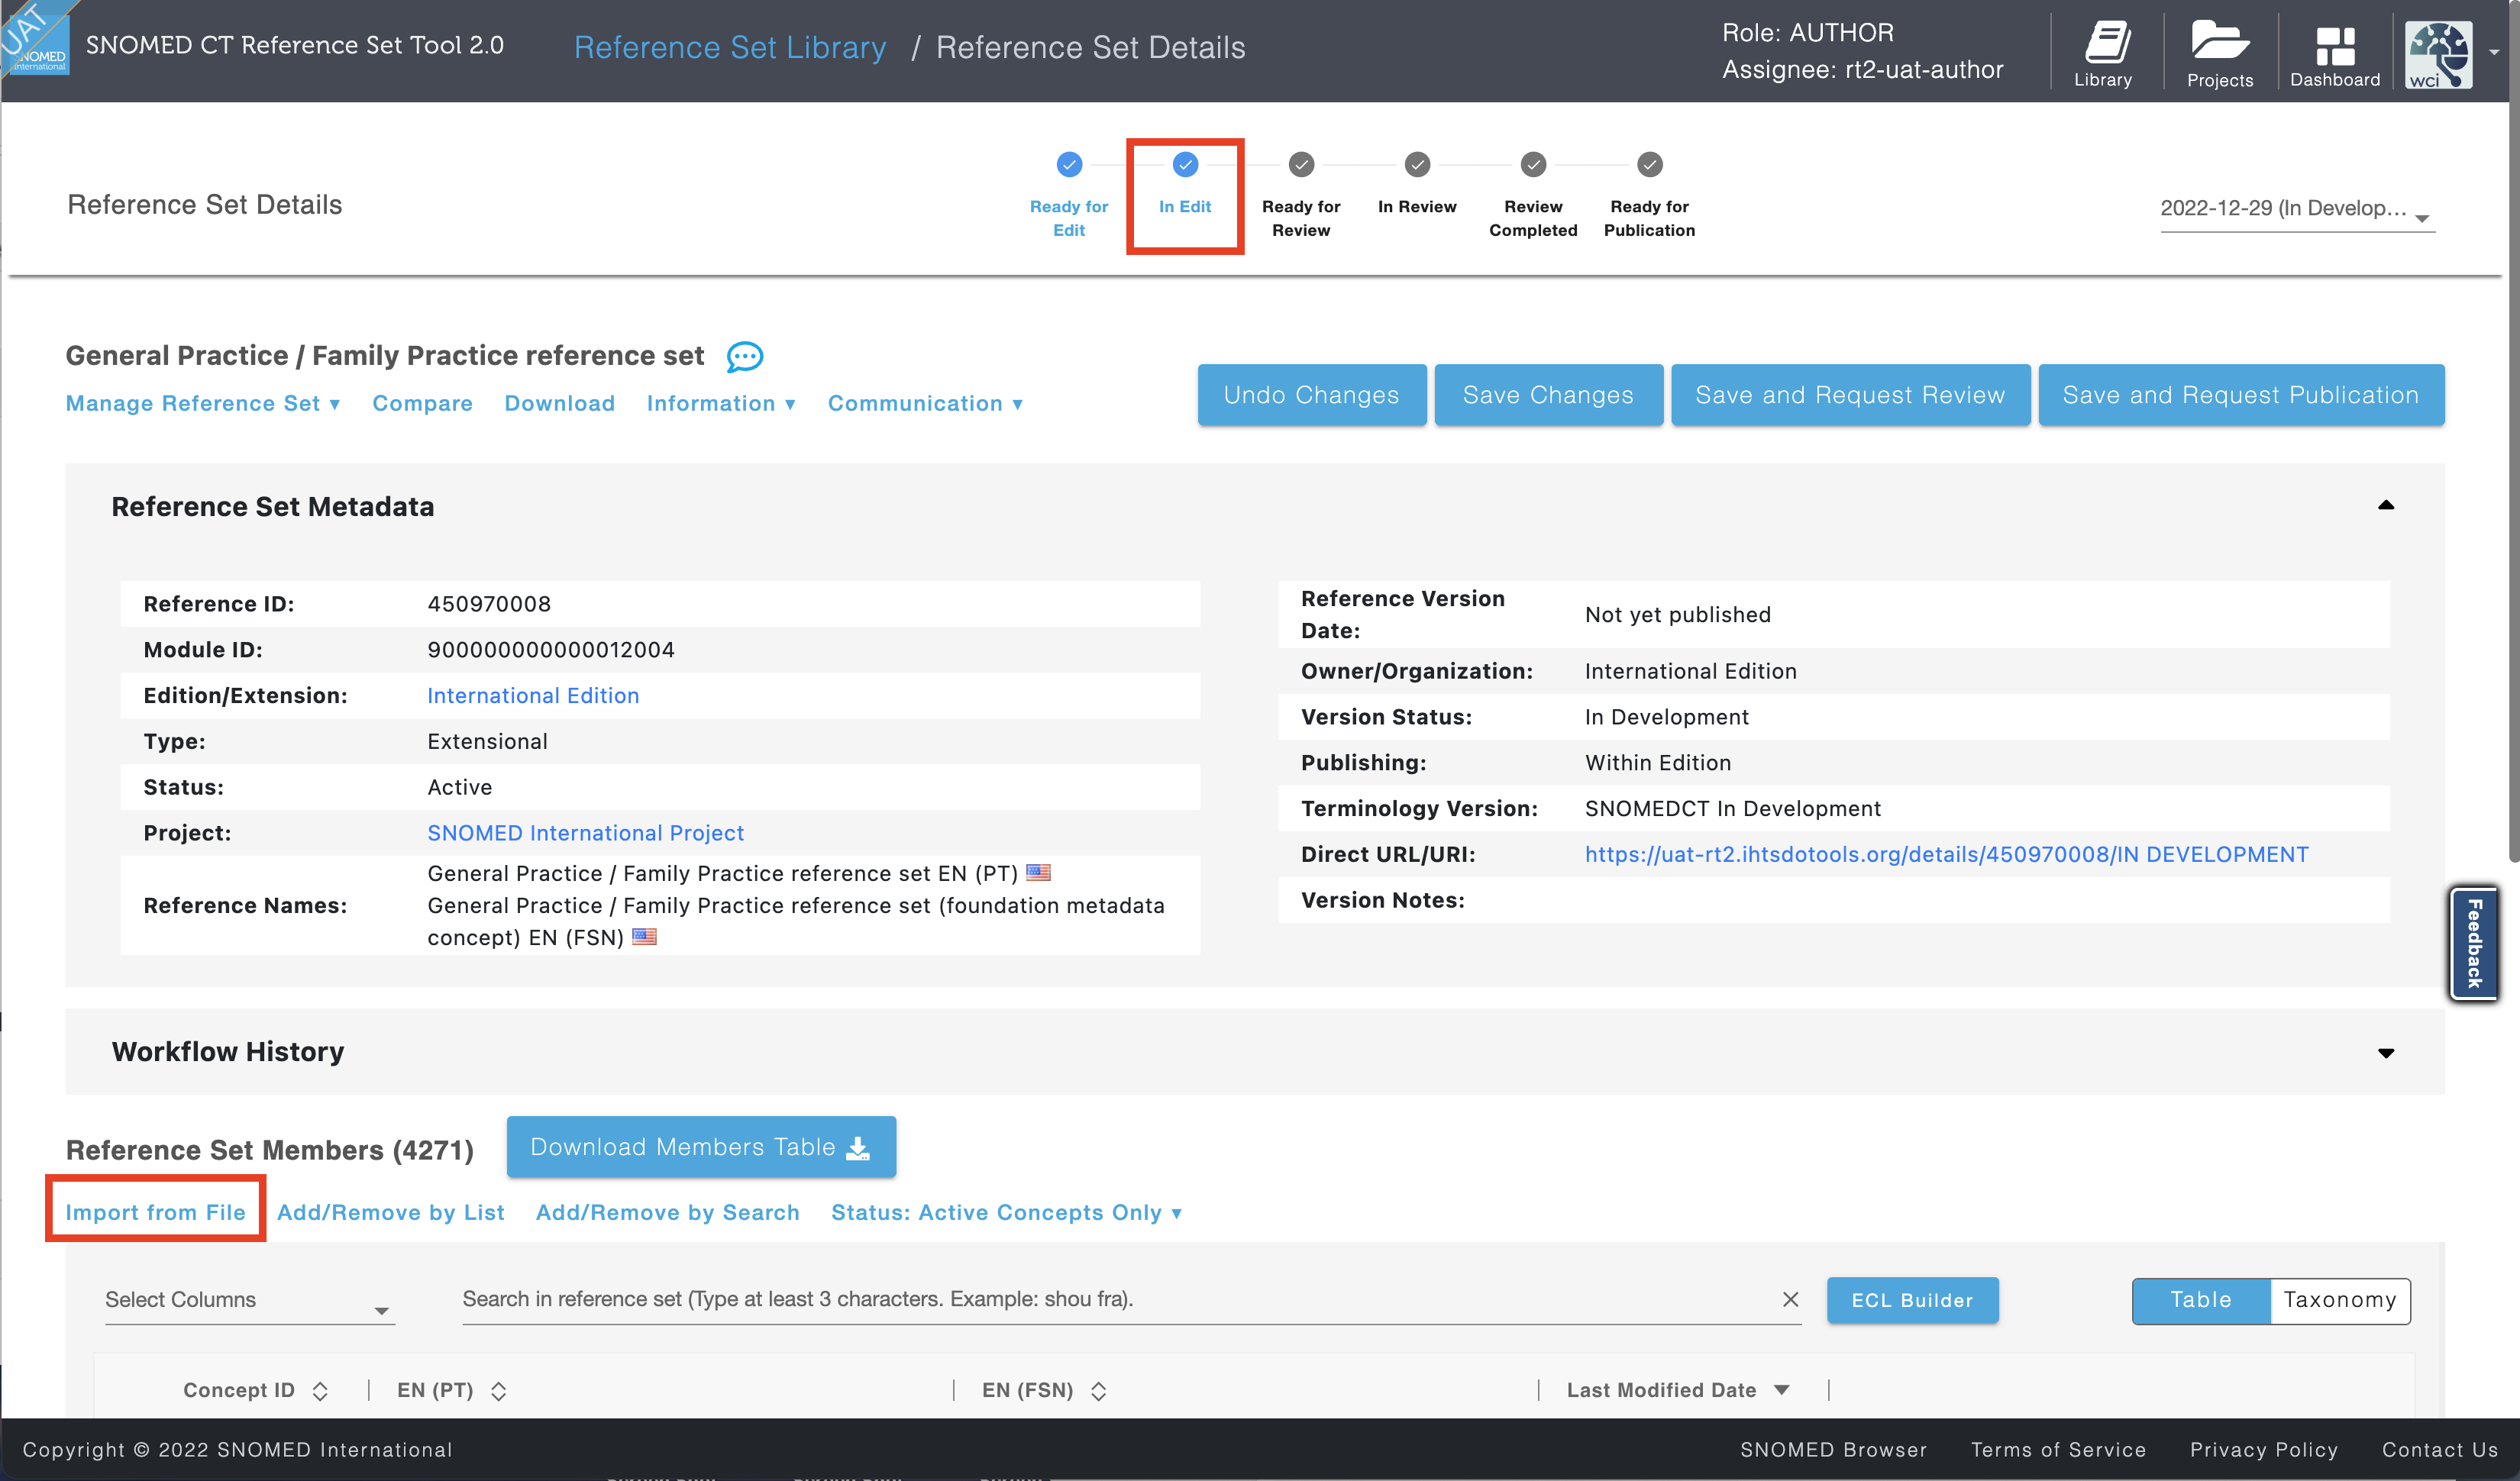This screenshot has width=2520, height=1481.
Task: Click the Ready for Publication step circle
Action: 1649,164
